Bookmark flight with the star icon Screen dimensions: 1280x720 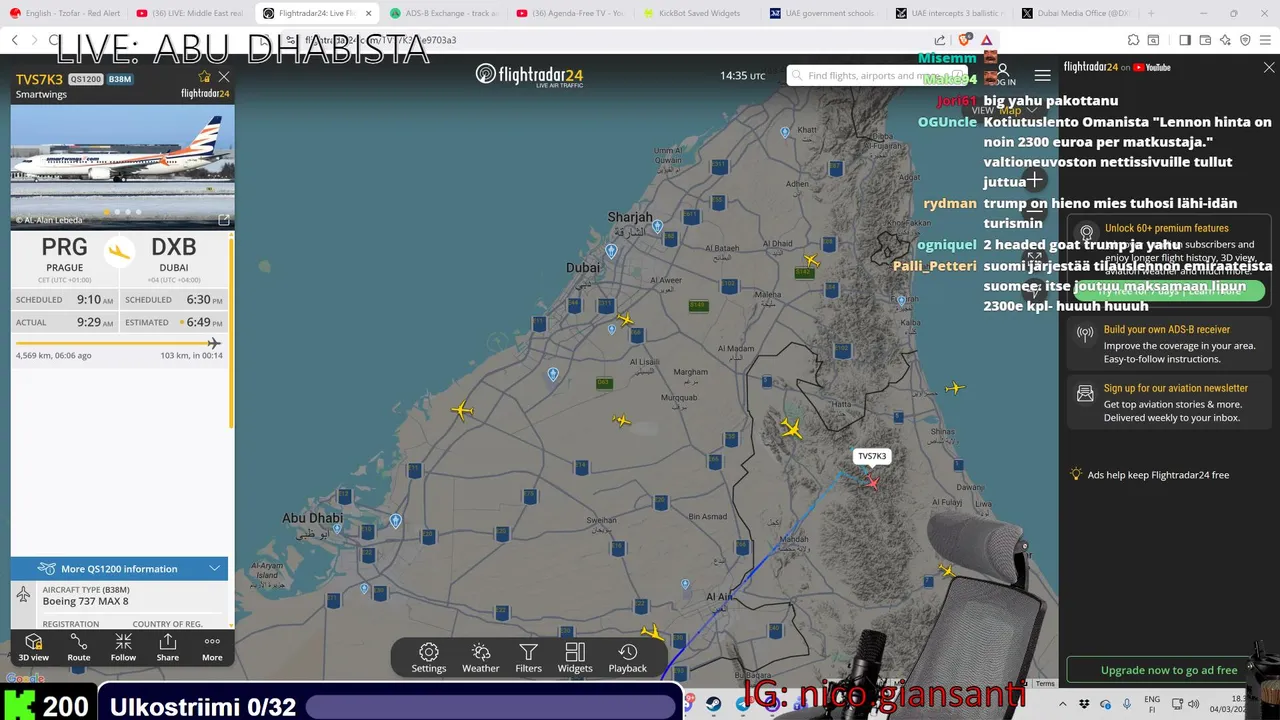click(205, 77)
